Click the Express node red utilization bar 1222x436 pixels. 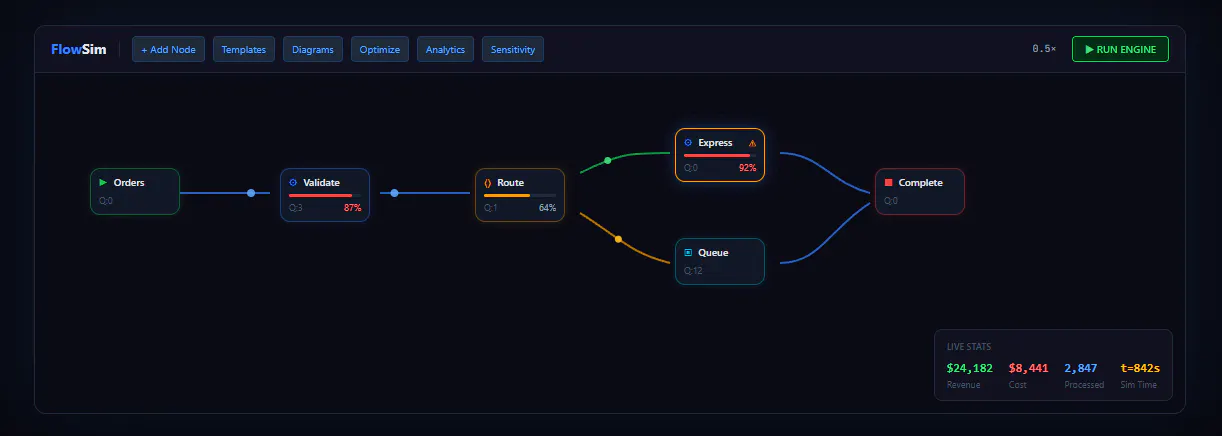pos(717,155)
